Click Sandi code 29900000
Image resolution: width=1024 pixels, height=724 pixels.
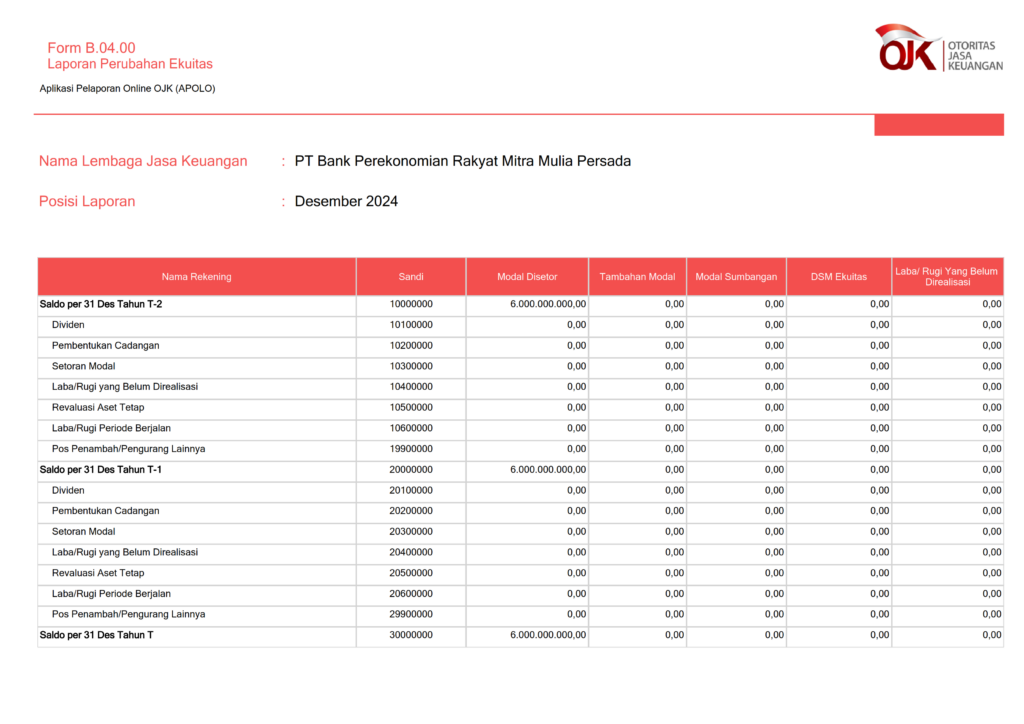coord(411,614)
